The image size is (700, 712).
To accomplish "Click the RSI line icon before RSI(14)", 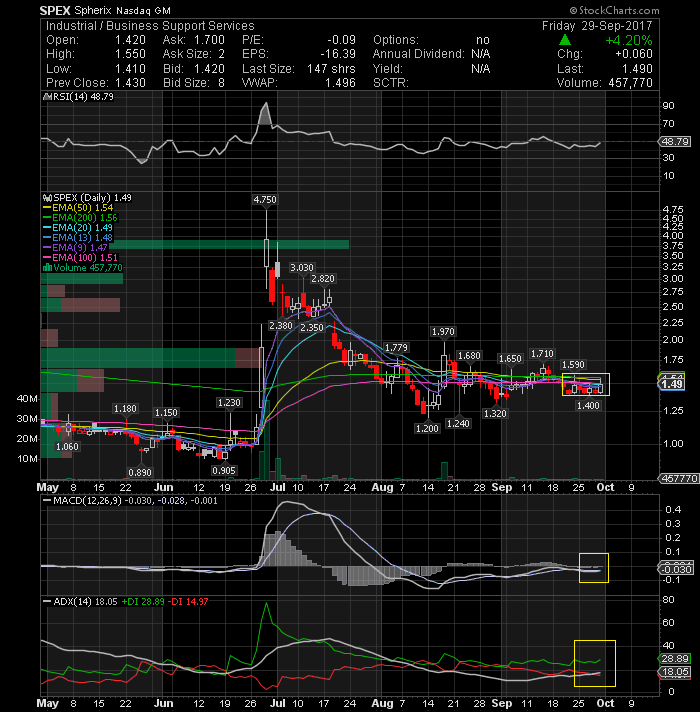I will [x=46, y=97].
